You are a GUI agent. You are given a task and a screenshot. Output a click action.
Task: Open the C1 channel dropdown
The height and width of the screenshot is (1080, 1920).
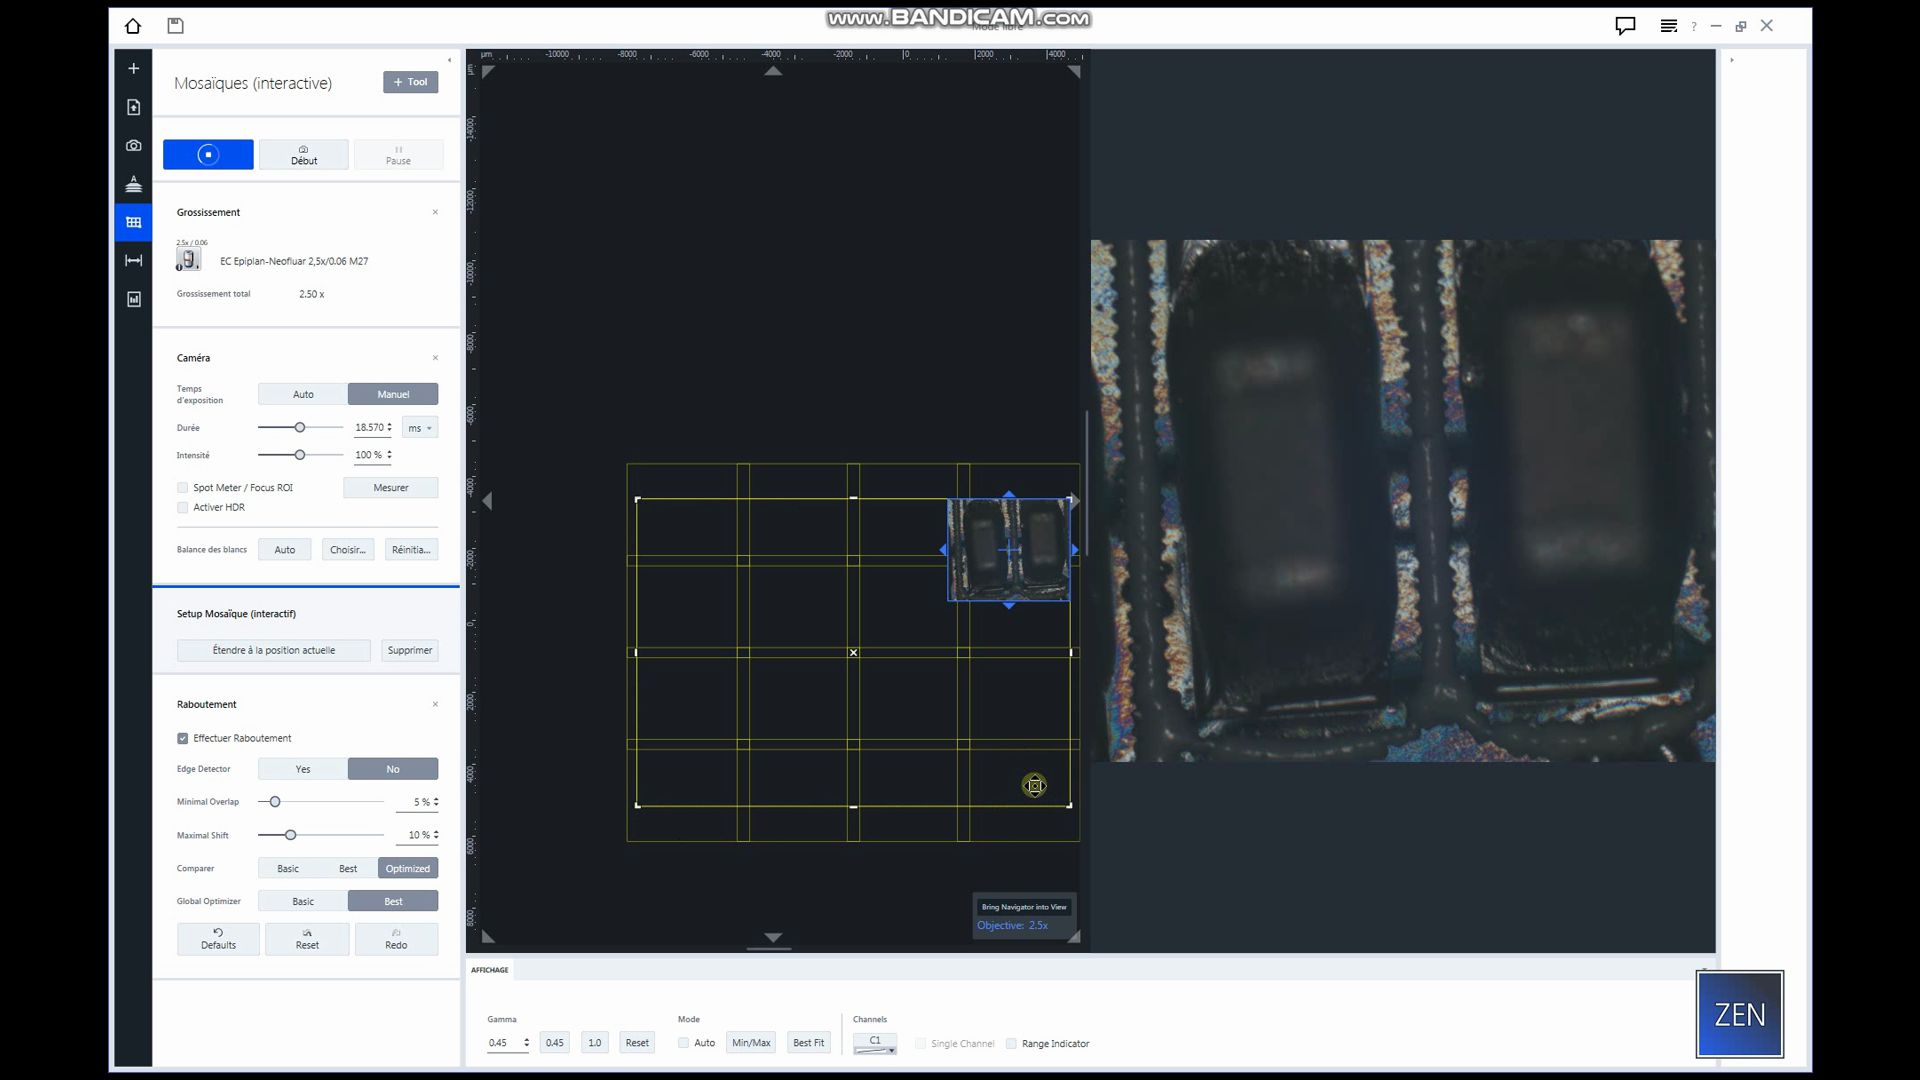click(x=875, y=1043)
